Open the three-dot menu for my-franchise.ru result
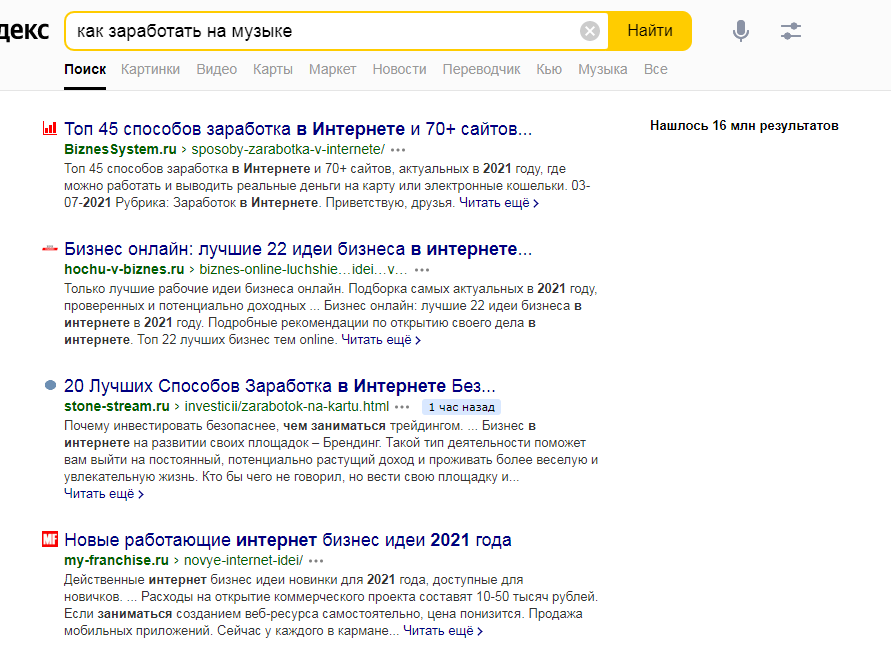This screenshot has height=647, width=891. click(x=316, y=561)
